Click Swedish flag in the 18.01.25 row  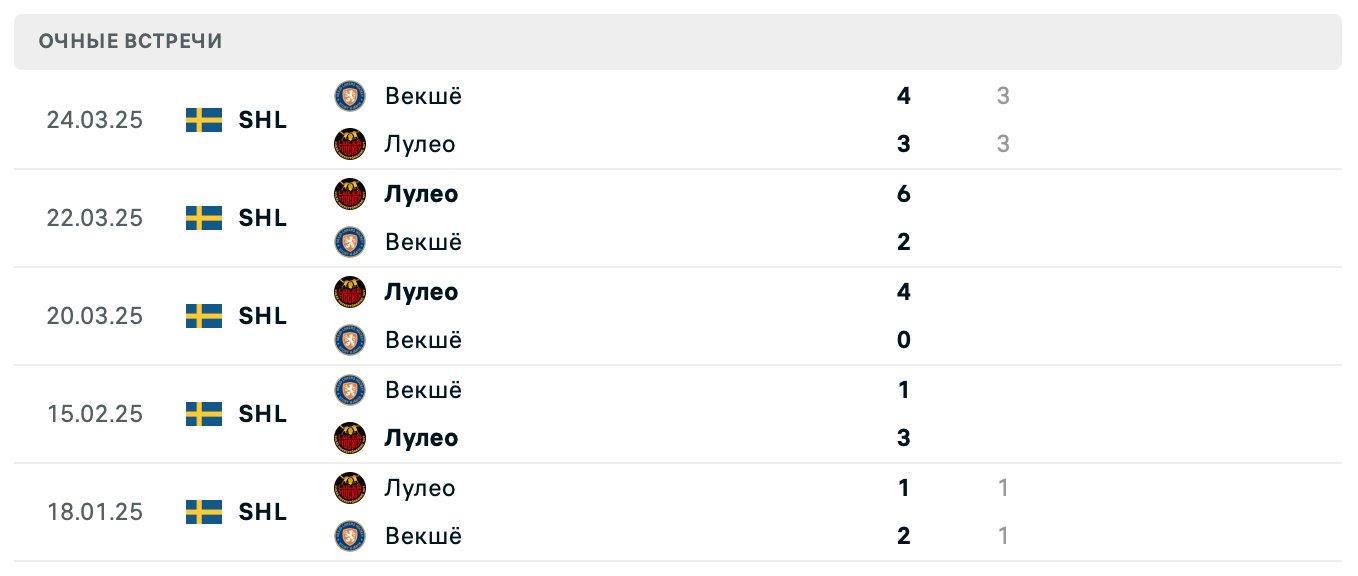204,512
